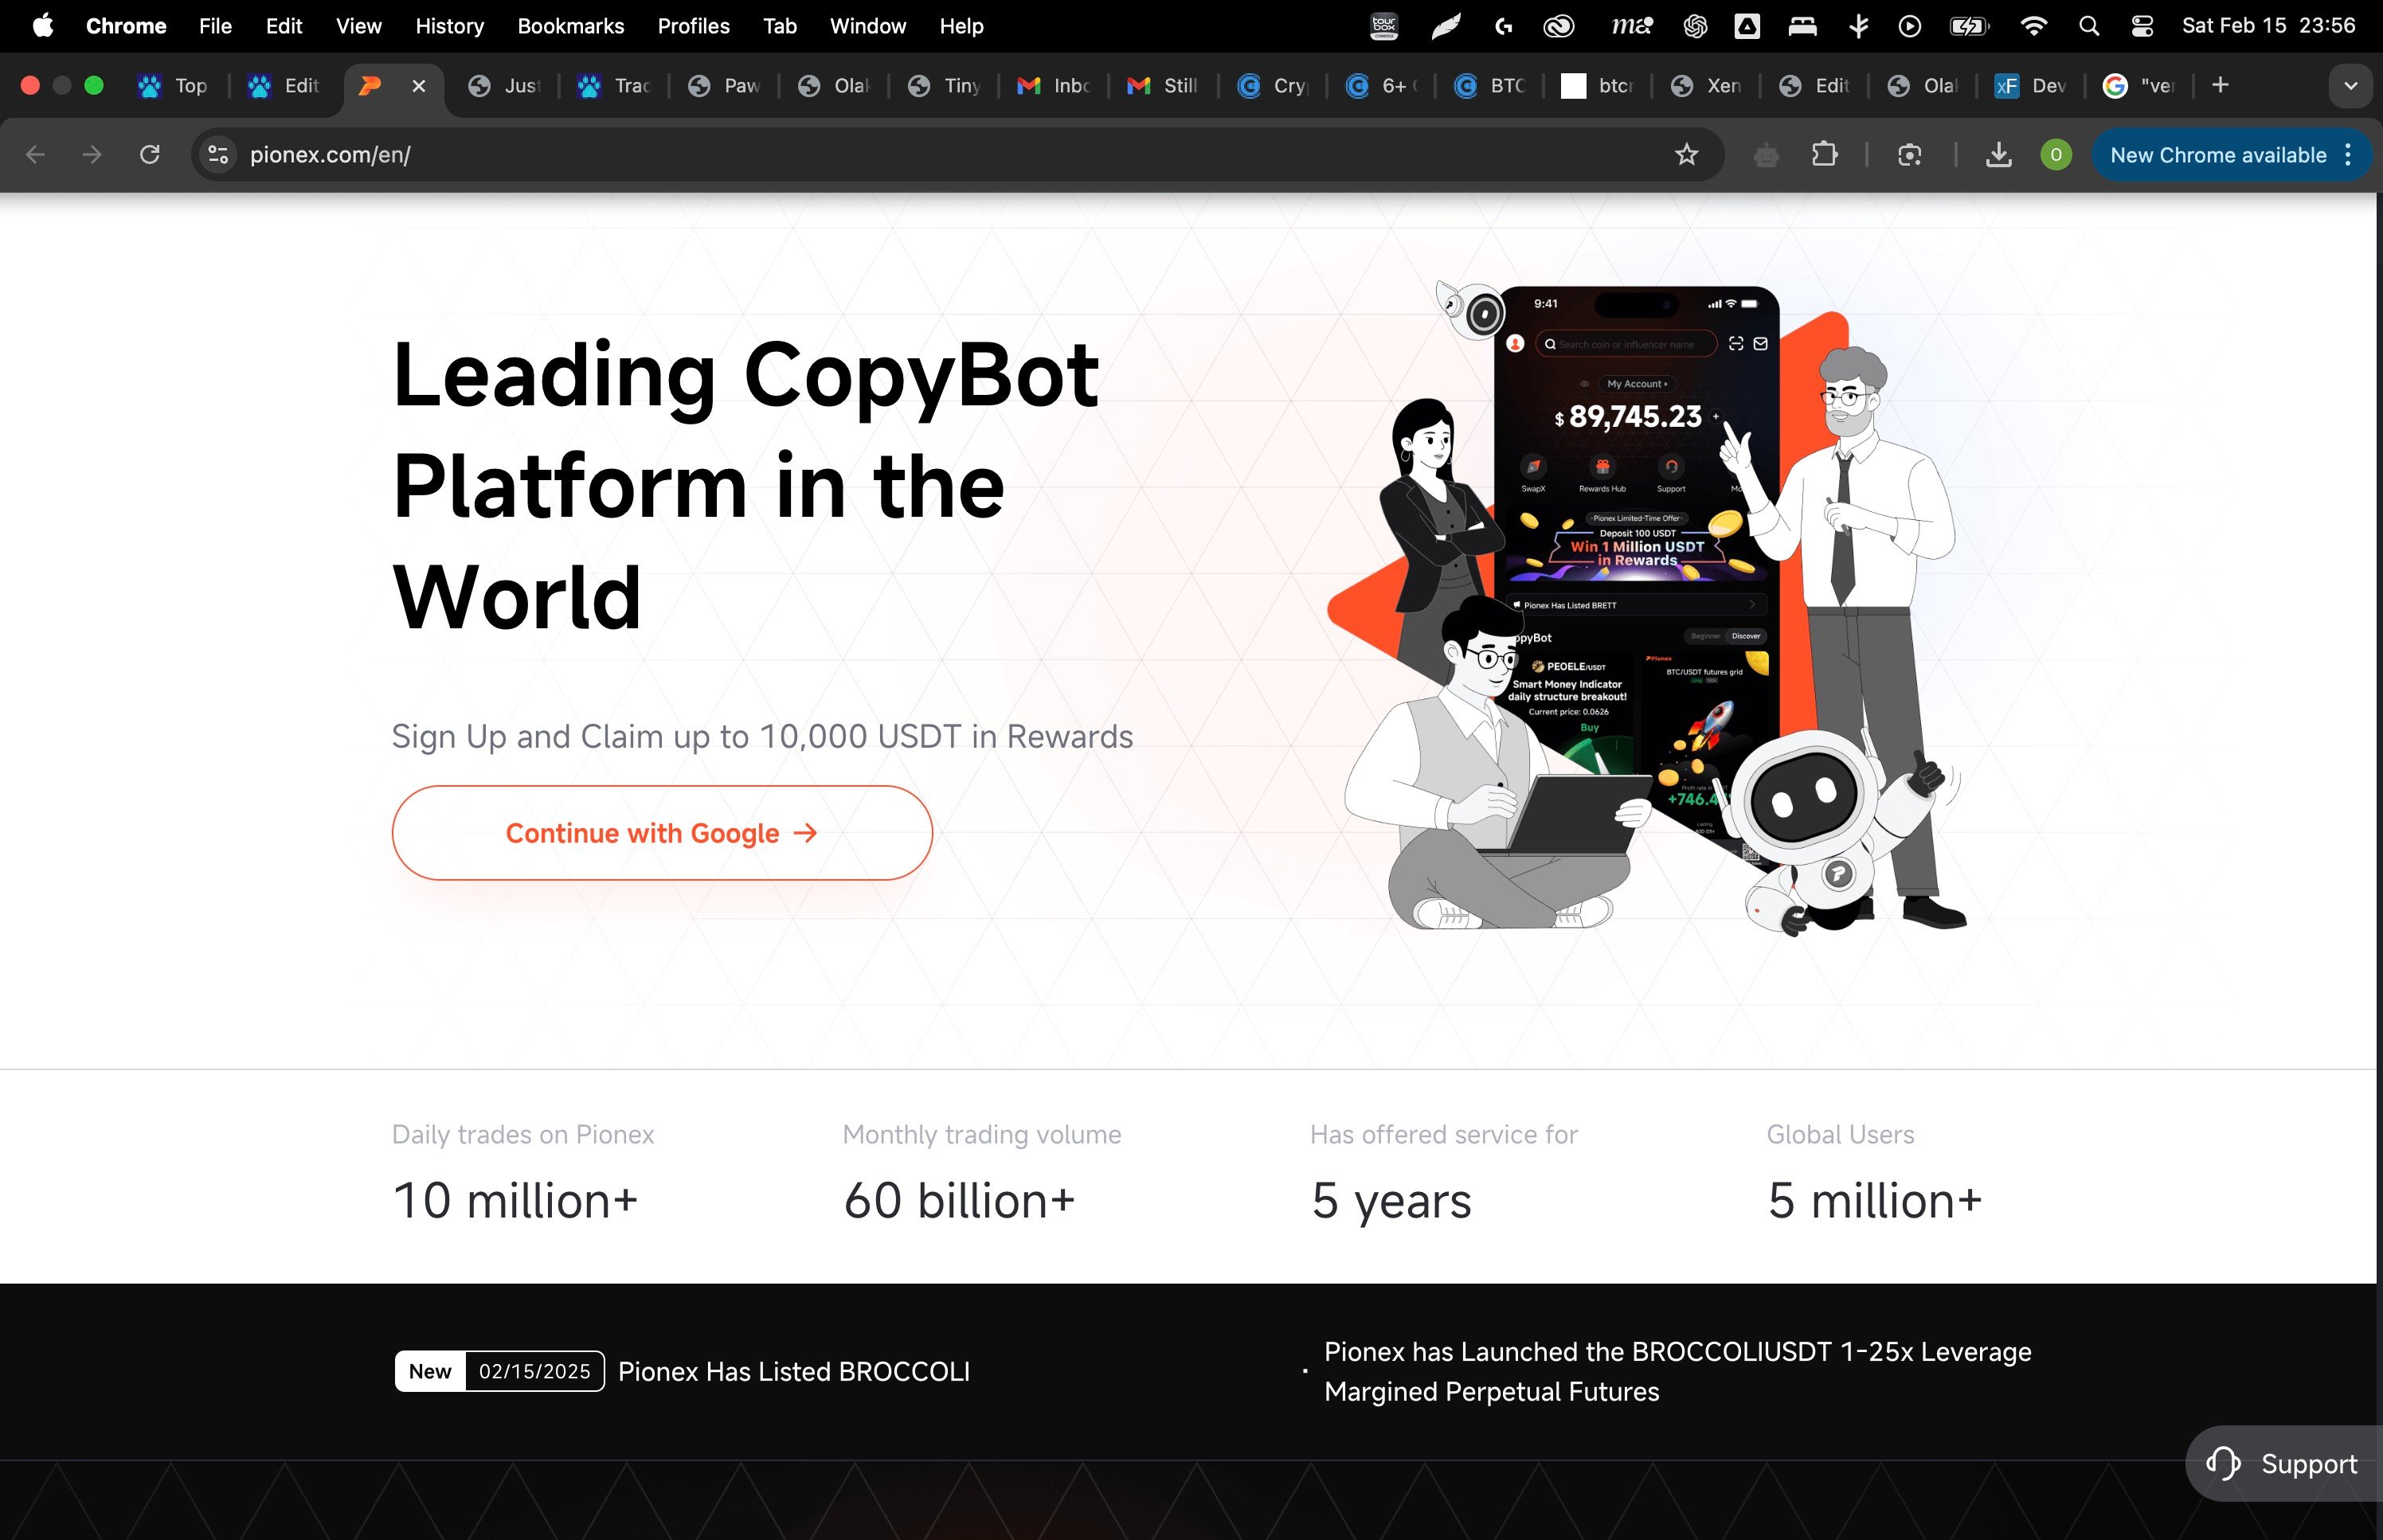Viewport: 2383px width, 1540px height.
Task: Open the grayed extension icon beside the puzzle
Action: [1766, 155]
